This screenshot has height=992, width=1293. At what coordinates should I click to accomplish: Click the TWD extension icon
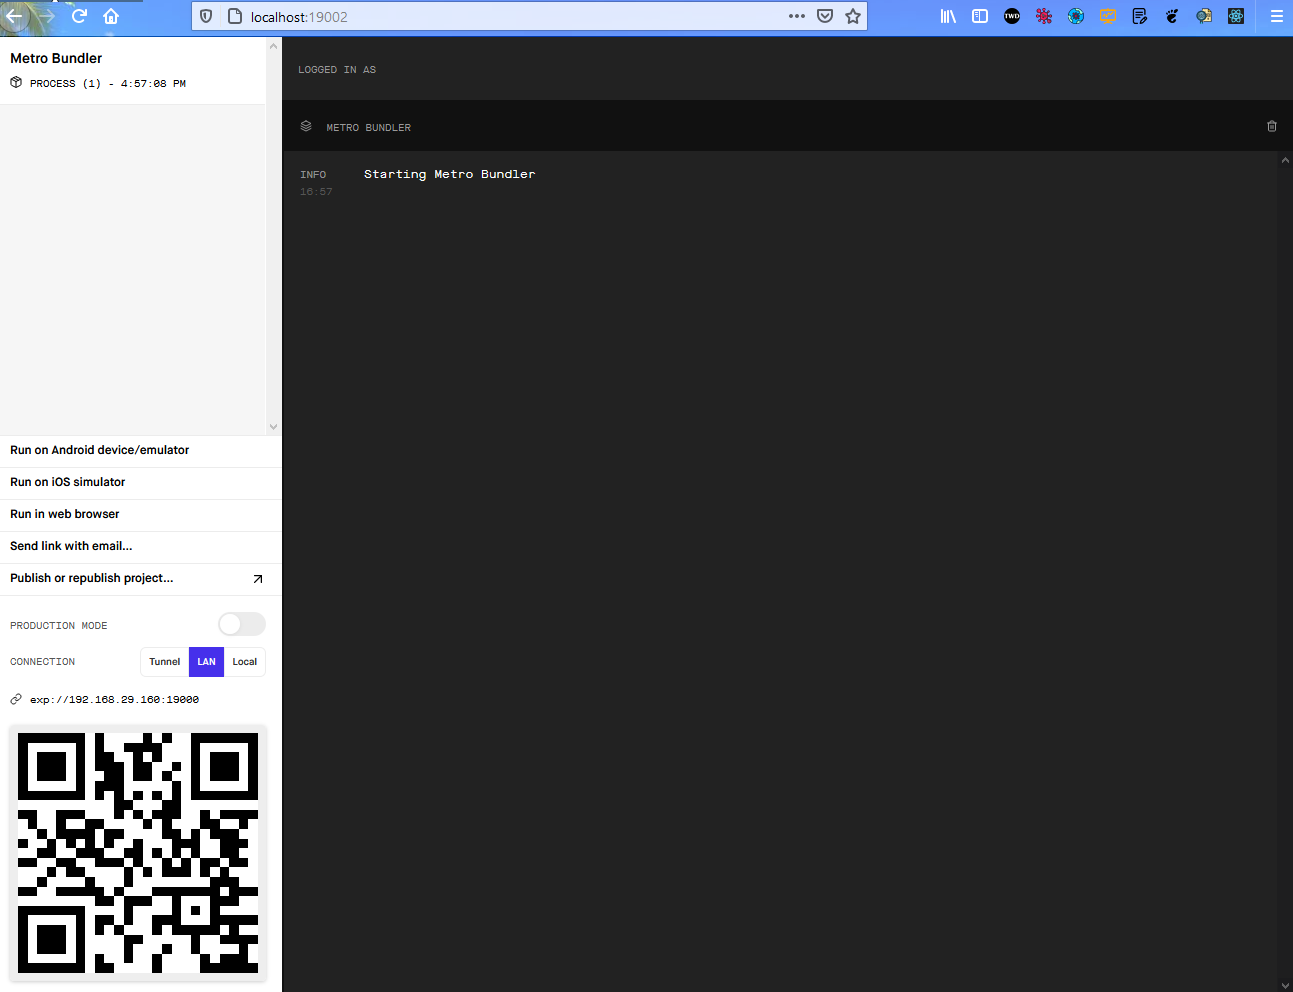(x=1012, y=16)
